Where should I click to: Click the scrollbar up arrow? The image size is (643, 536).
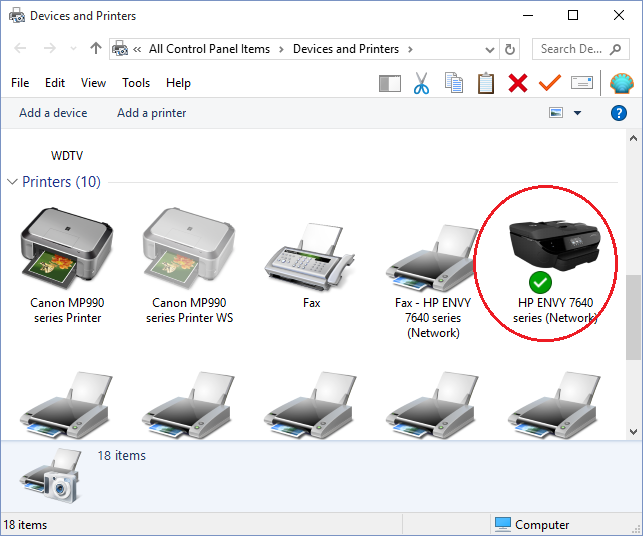tap(633, 139)
